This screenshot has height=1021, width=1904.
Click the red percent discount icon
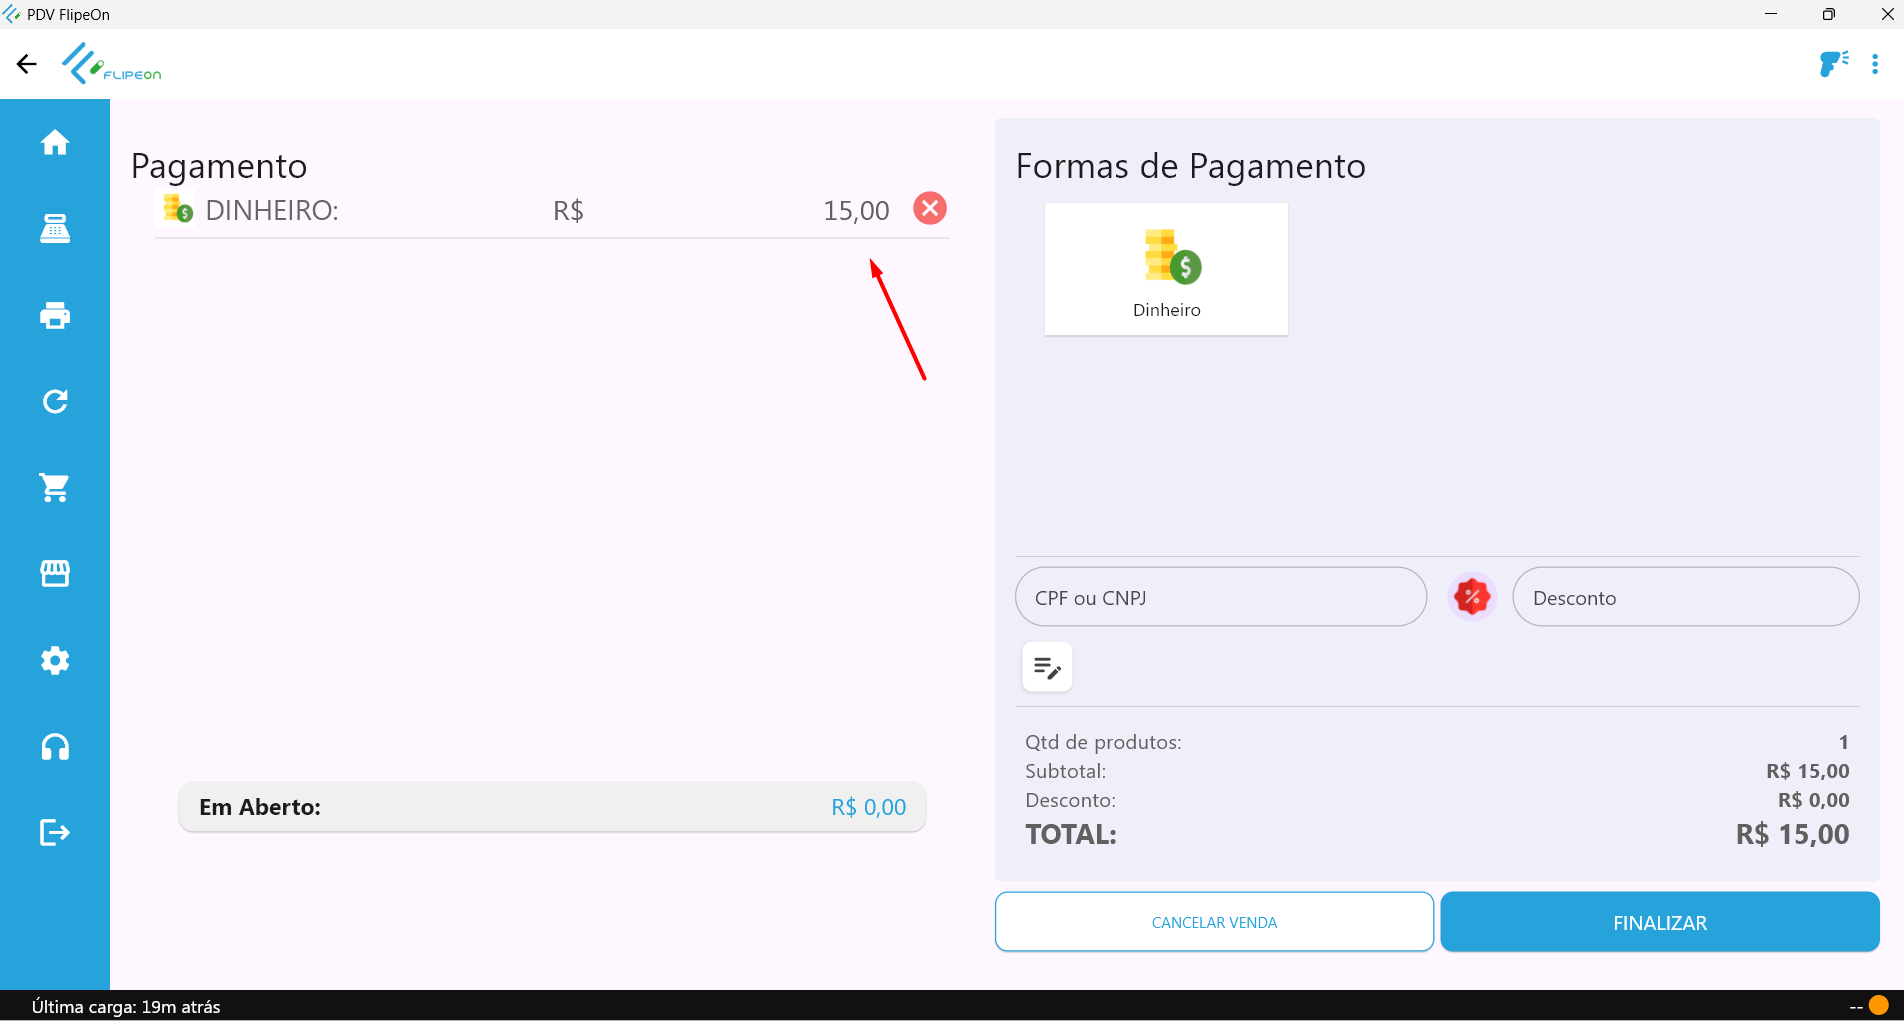pyautogui.click(x=1471, y=598)
